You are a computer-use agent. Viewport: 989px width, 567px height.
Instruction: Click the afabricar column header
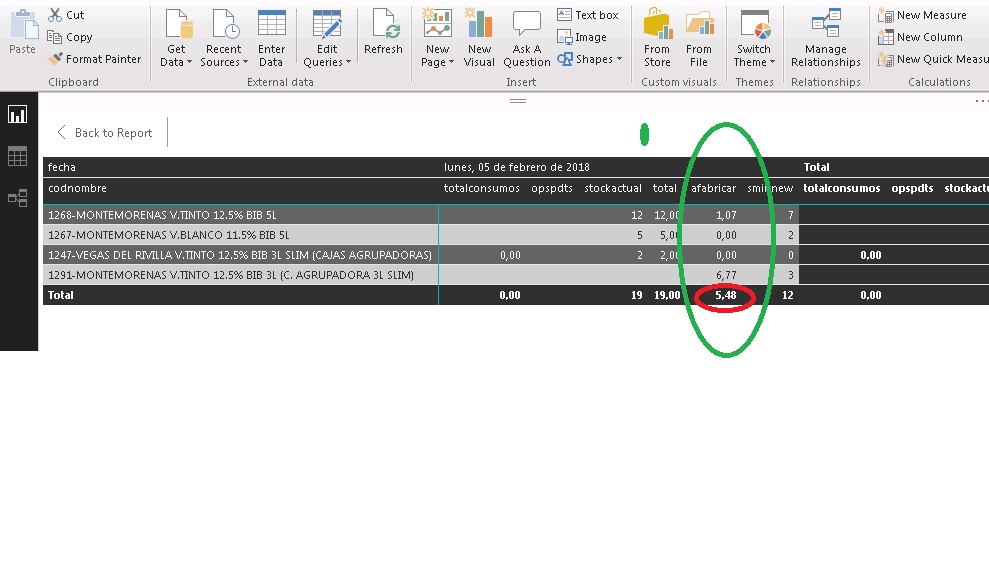tap(713, 188)
